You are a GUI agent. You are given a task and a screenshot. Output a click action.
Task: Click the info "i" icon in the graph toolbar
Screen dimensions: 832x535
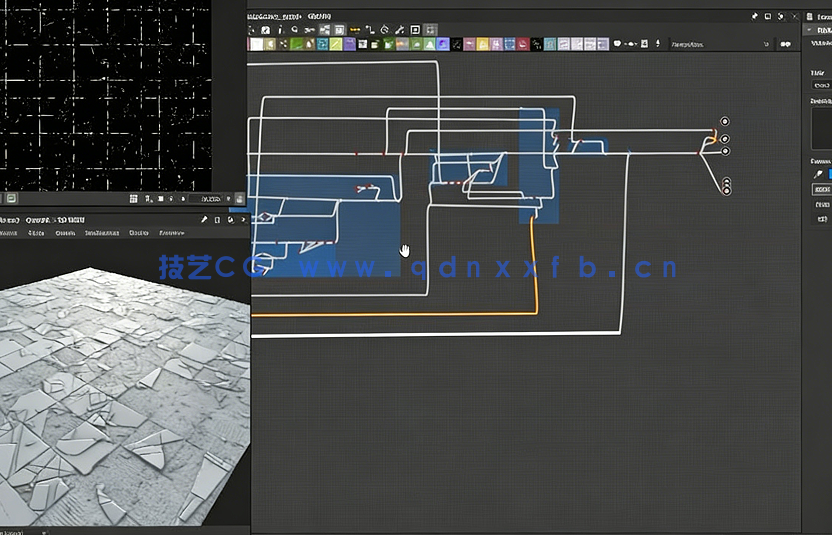pos(280,30)
